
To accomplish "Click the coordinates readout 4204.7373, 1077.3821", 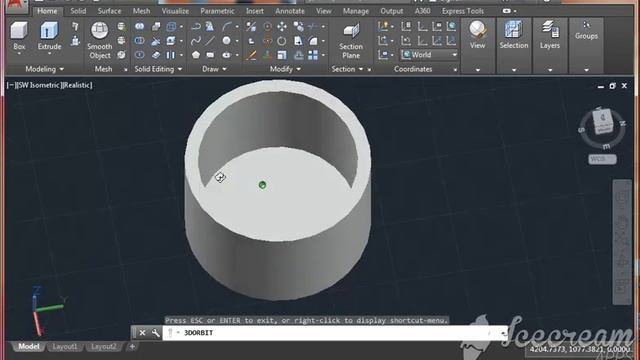I will point(580,349).
